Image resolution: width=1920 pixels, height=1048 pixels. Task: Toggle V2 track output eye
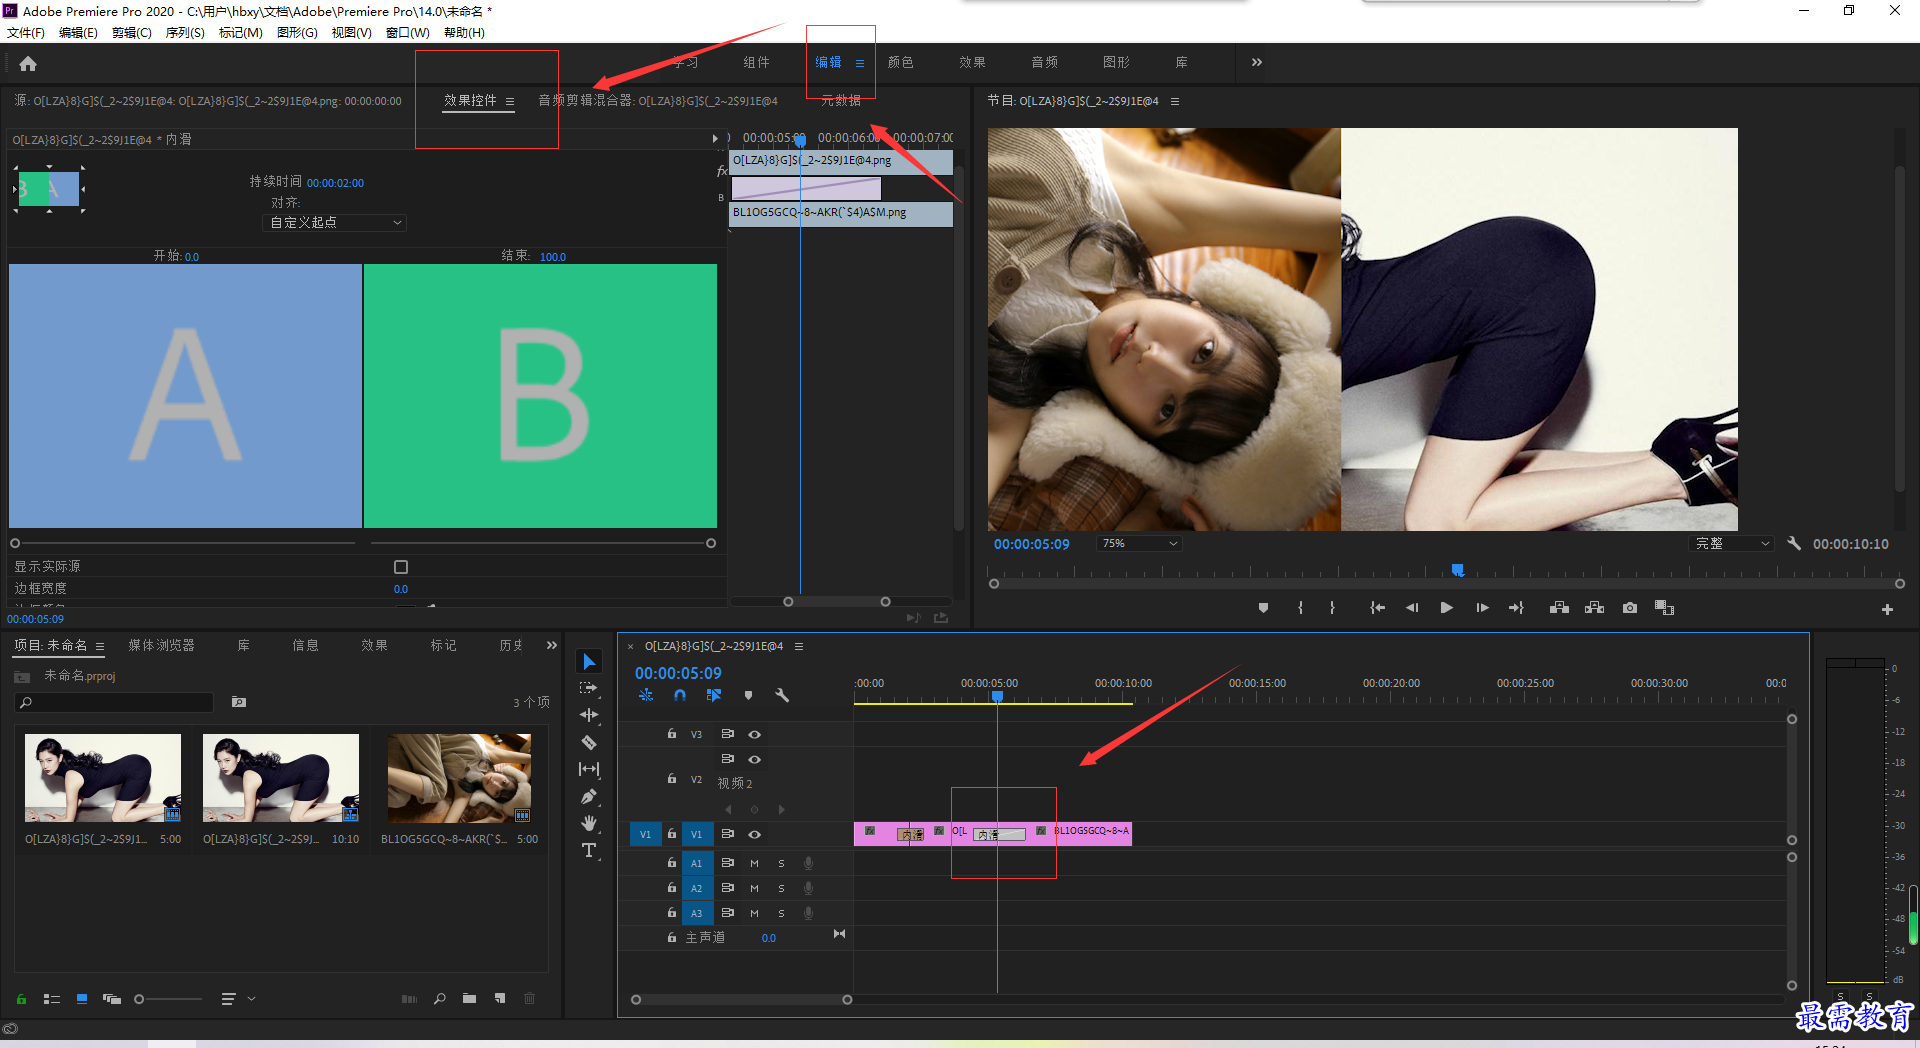coord(755,759)
